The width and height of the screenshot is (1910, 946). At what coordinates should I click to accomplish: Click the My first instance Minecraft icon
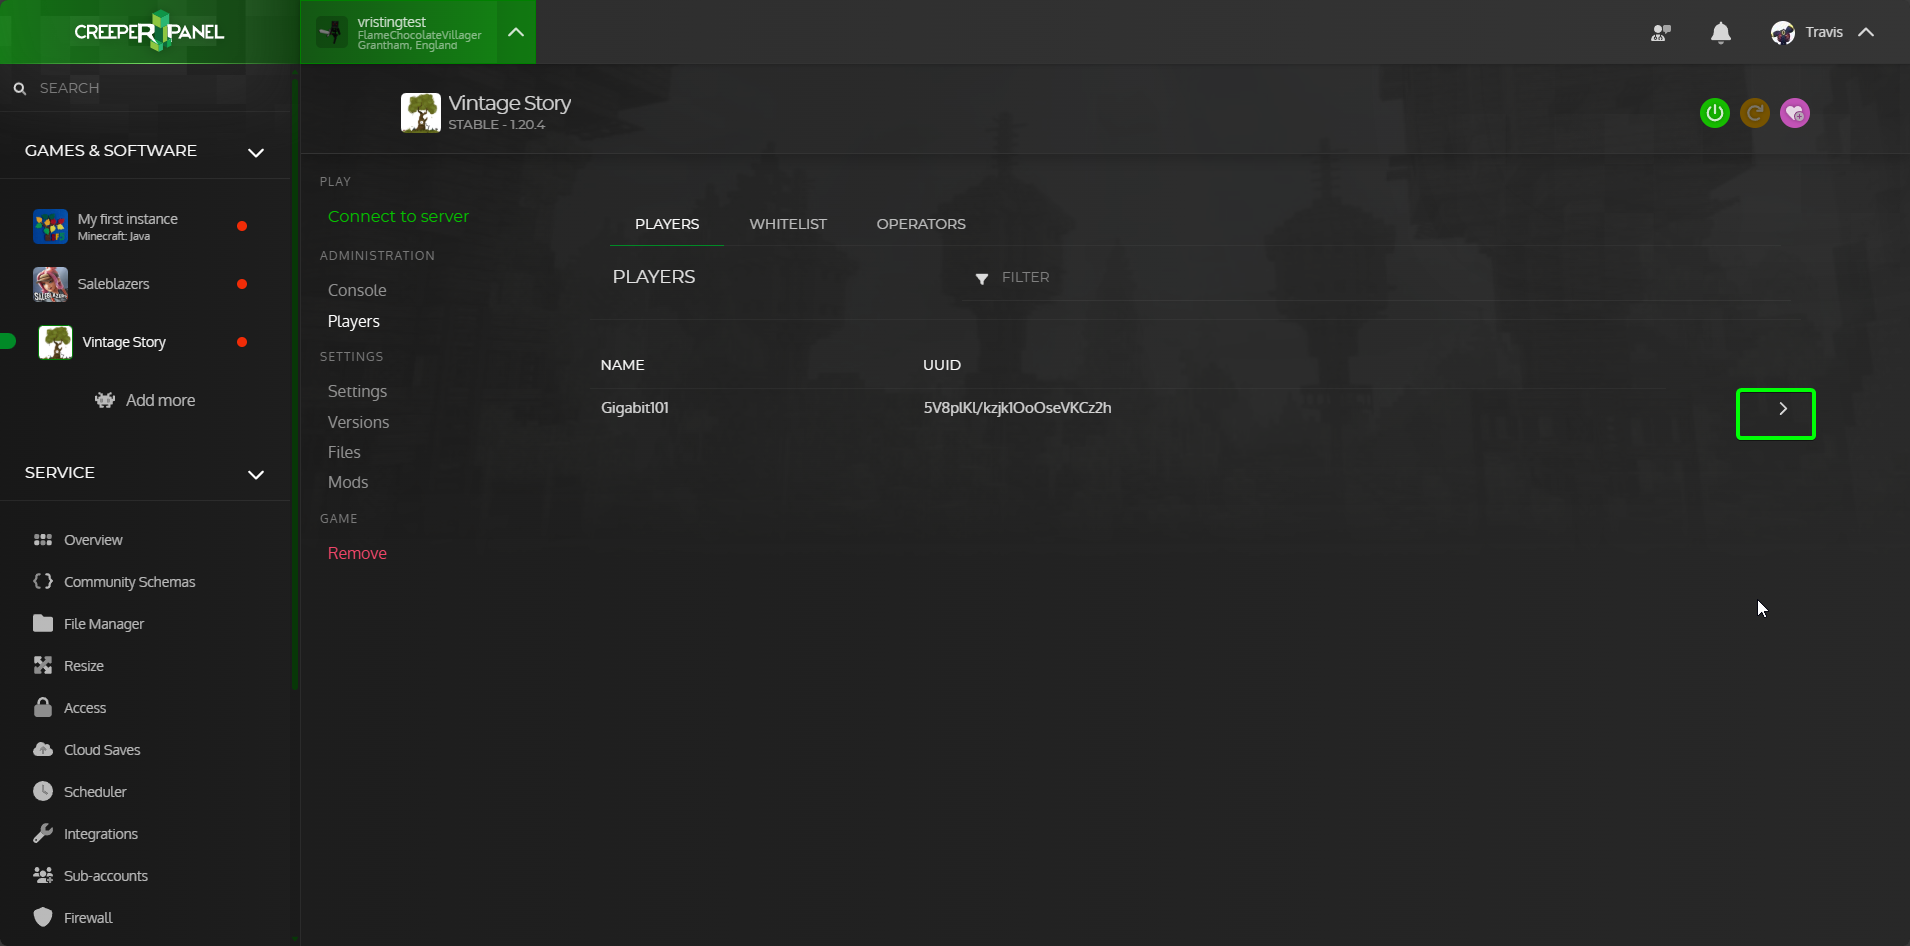click(50, 226)
